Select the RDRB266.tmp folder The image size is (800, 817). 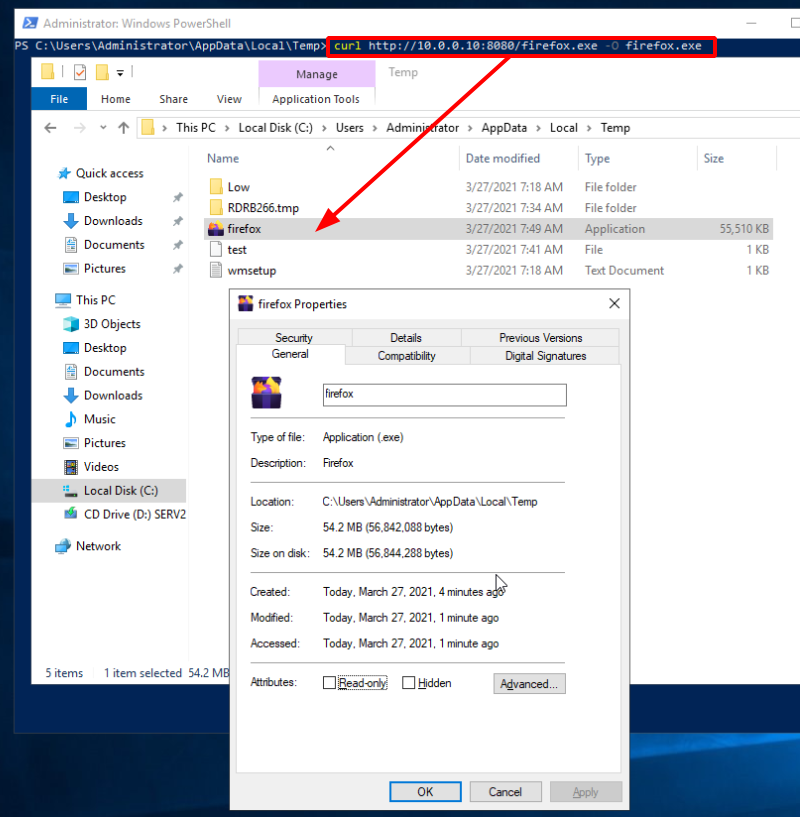point(488,208)
